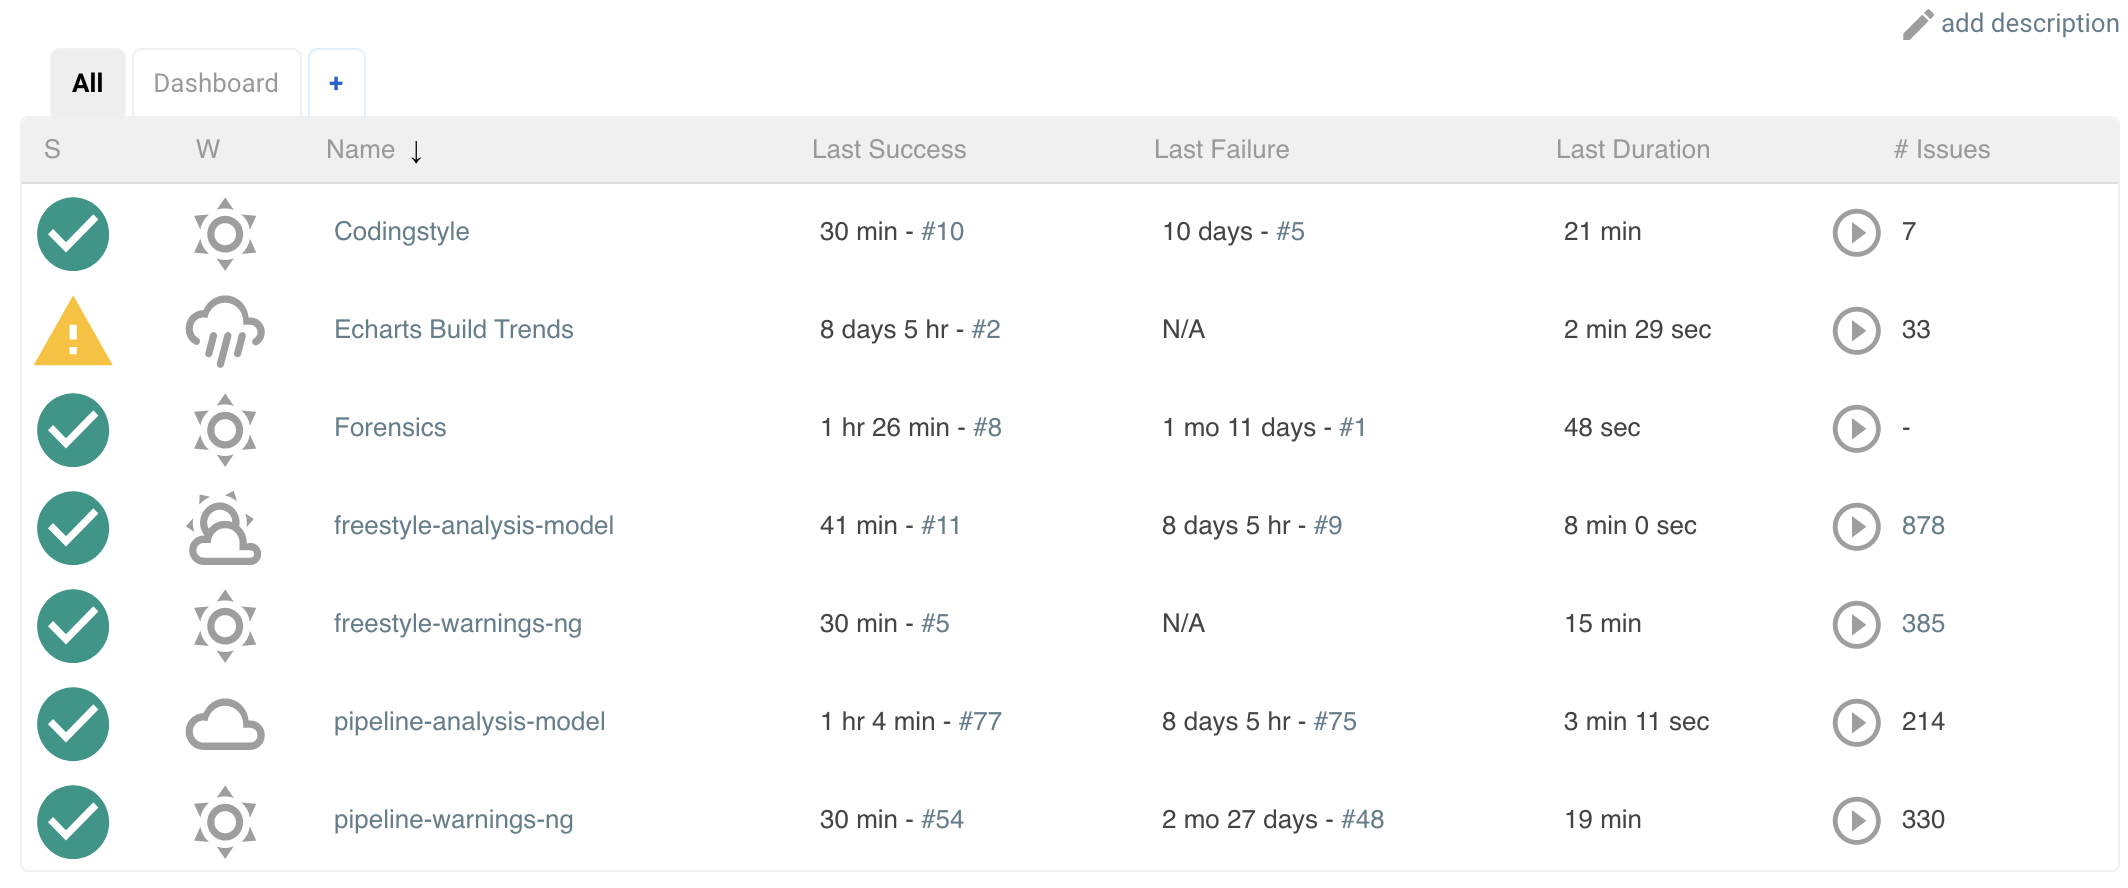This screenshot has height=888, width=2128.
Task: Sort table by Last Success column
Action: pyautogui.click(x=889, y=149)
